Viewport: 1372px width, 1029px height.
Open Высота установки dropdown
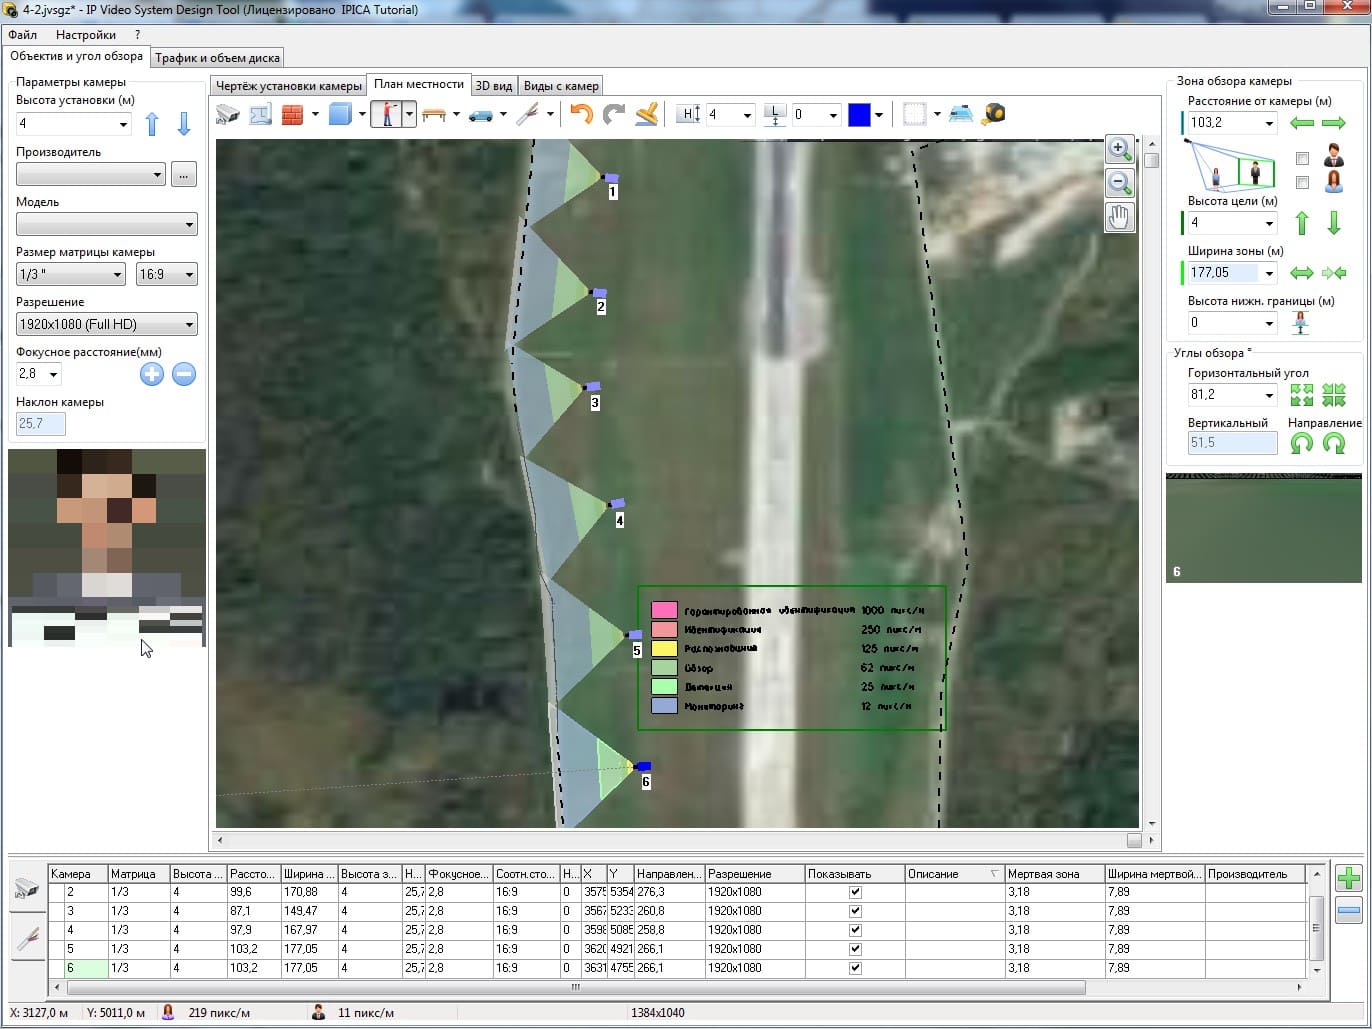point(123,124)
